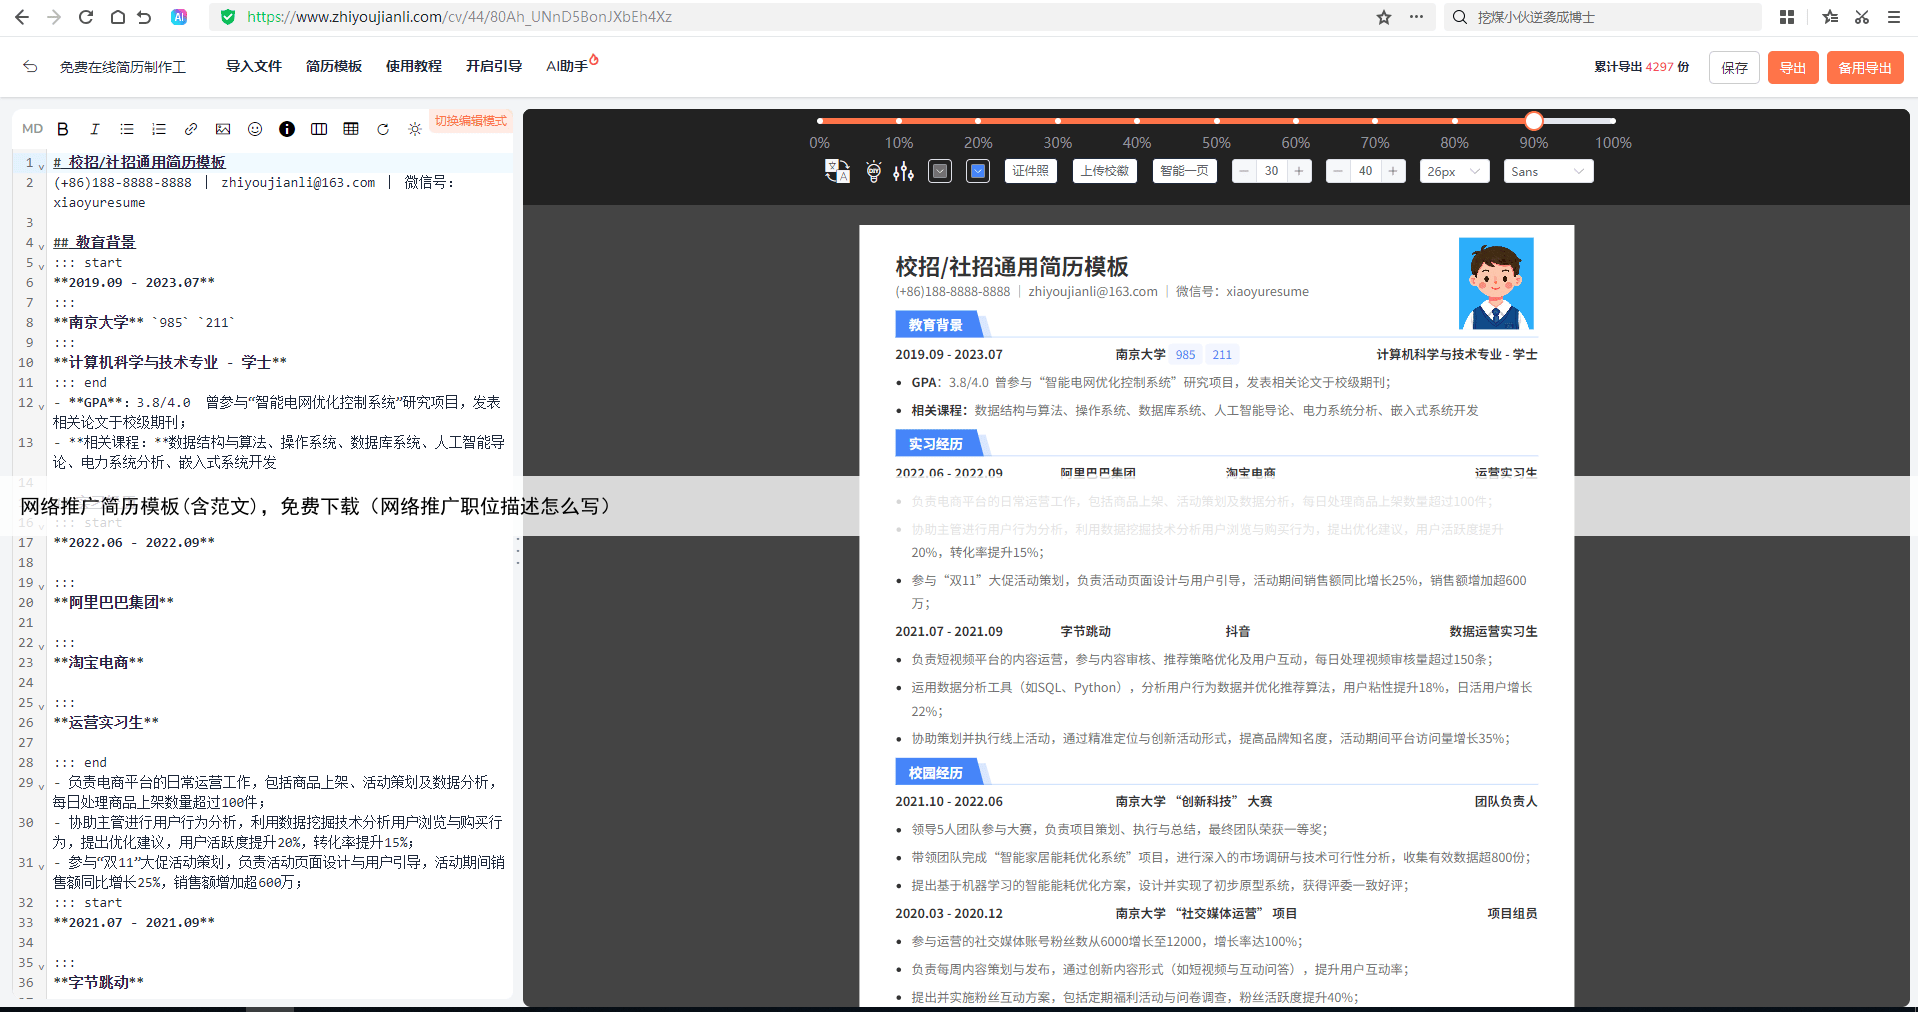Apply italic formatting in the editor toolbar
The width and height of the screenshot is (1918, 1012).
click(x=95, y=129)
